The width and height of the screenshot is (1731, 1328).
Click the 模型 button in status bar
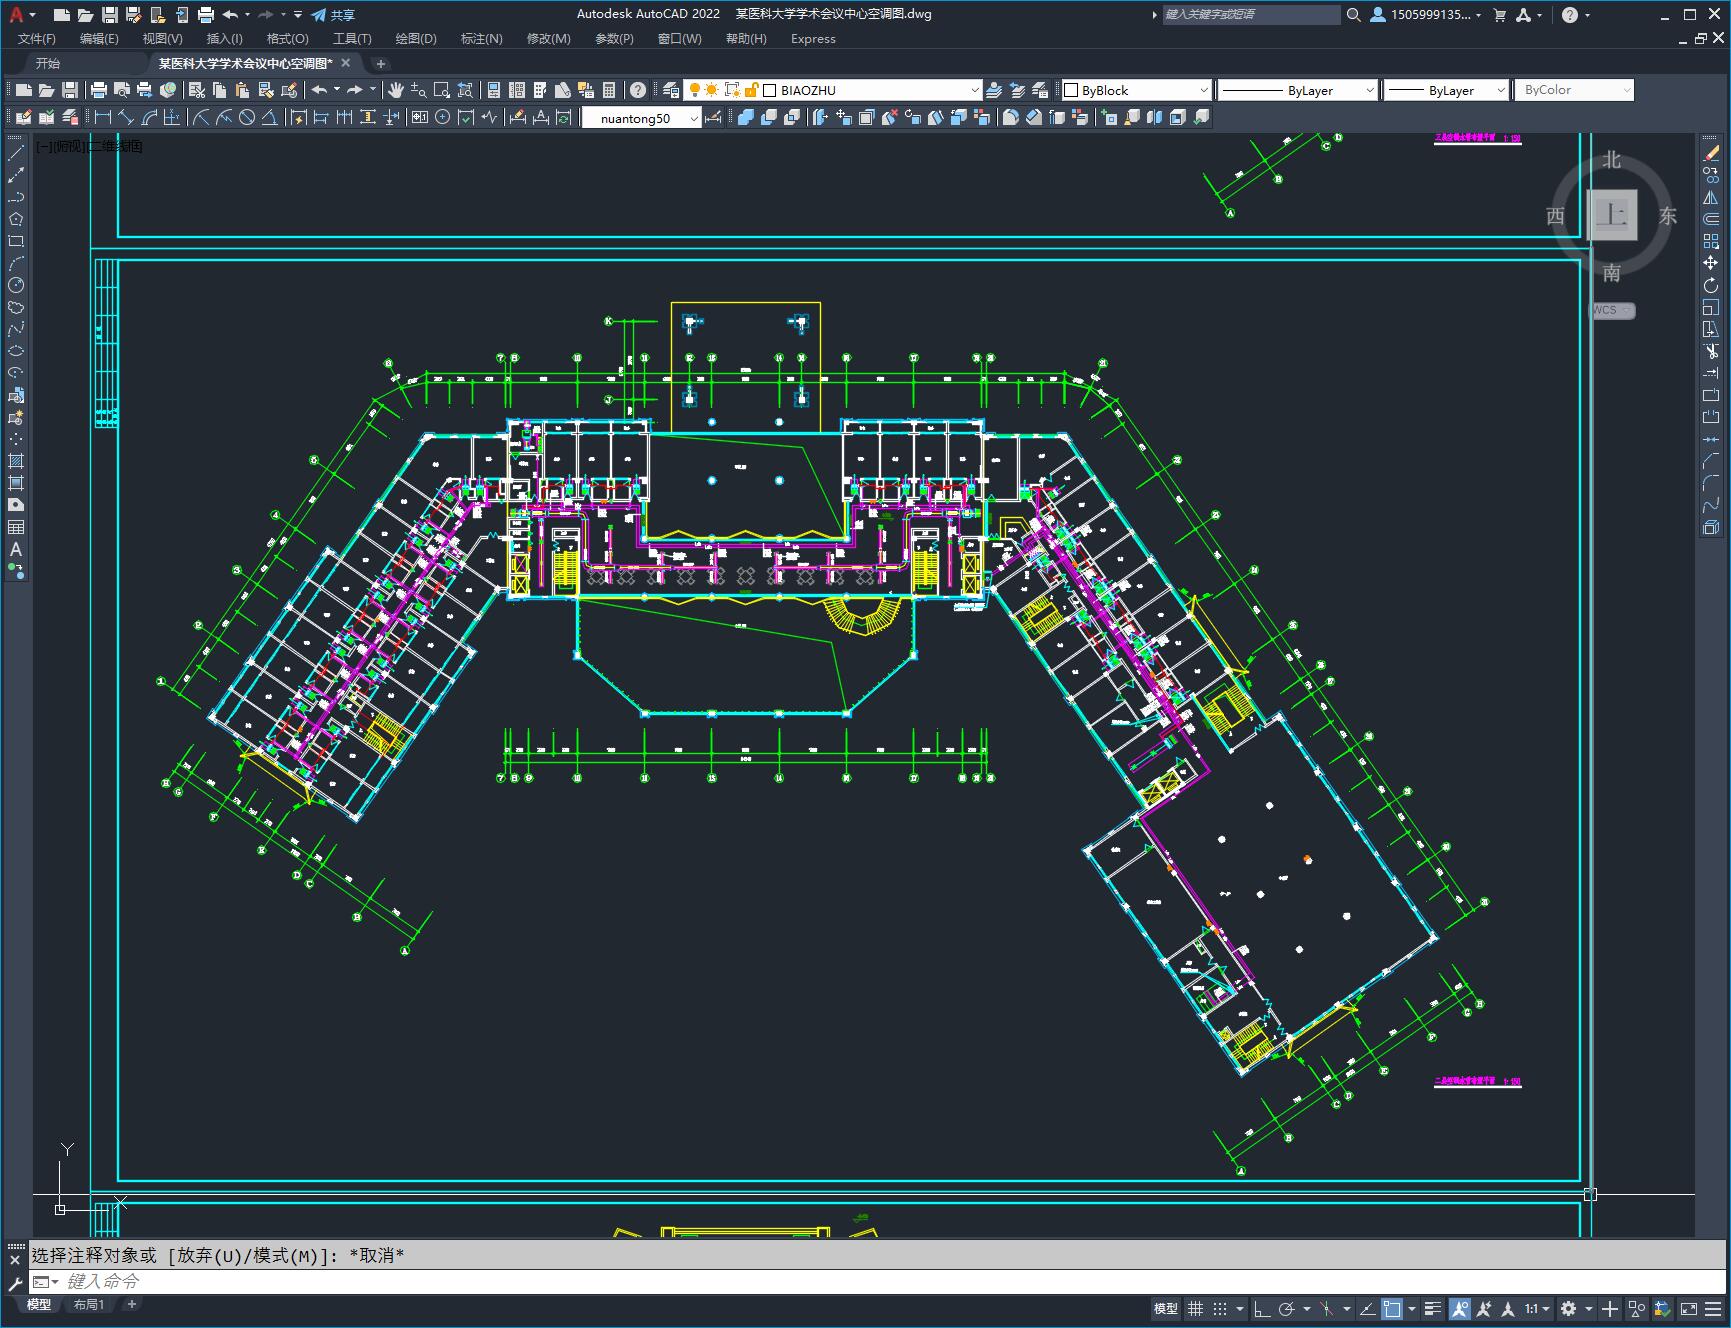pyautogui.click(x=1166, y=1308)
